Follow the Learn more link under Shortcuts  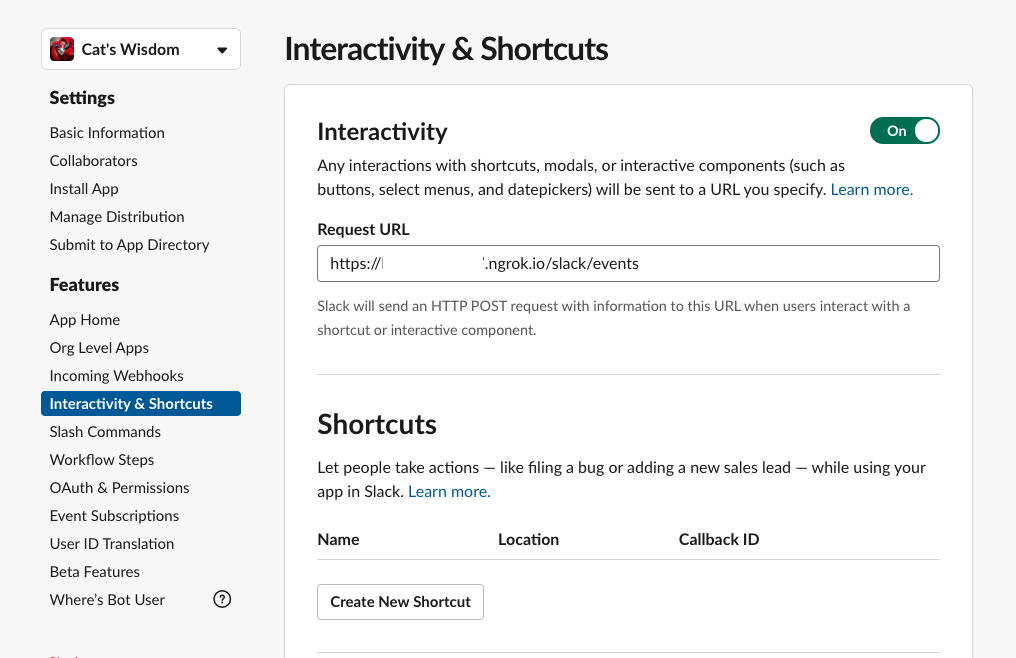click(449, 491)
